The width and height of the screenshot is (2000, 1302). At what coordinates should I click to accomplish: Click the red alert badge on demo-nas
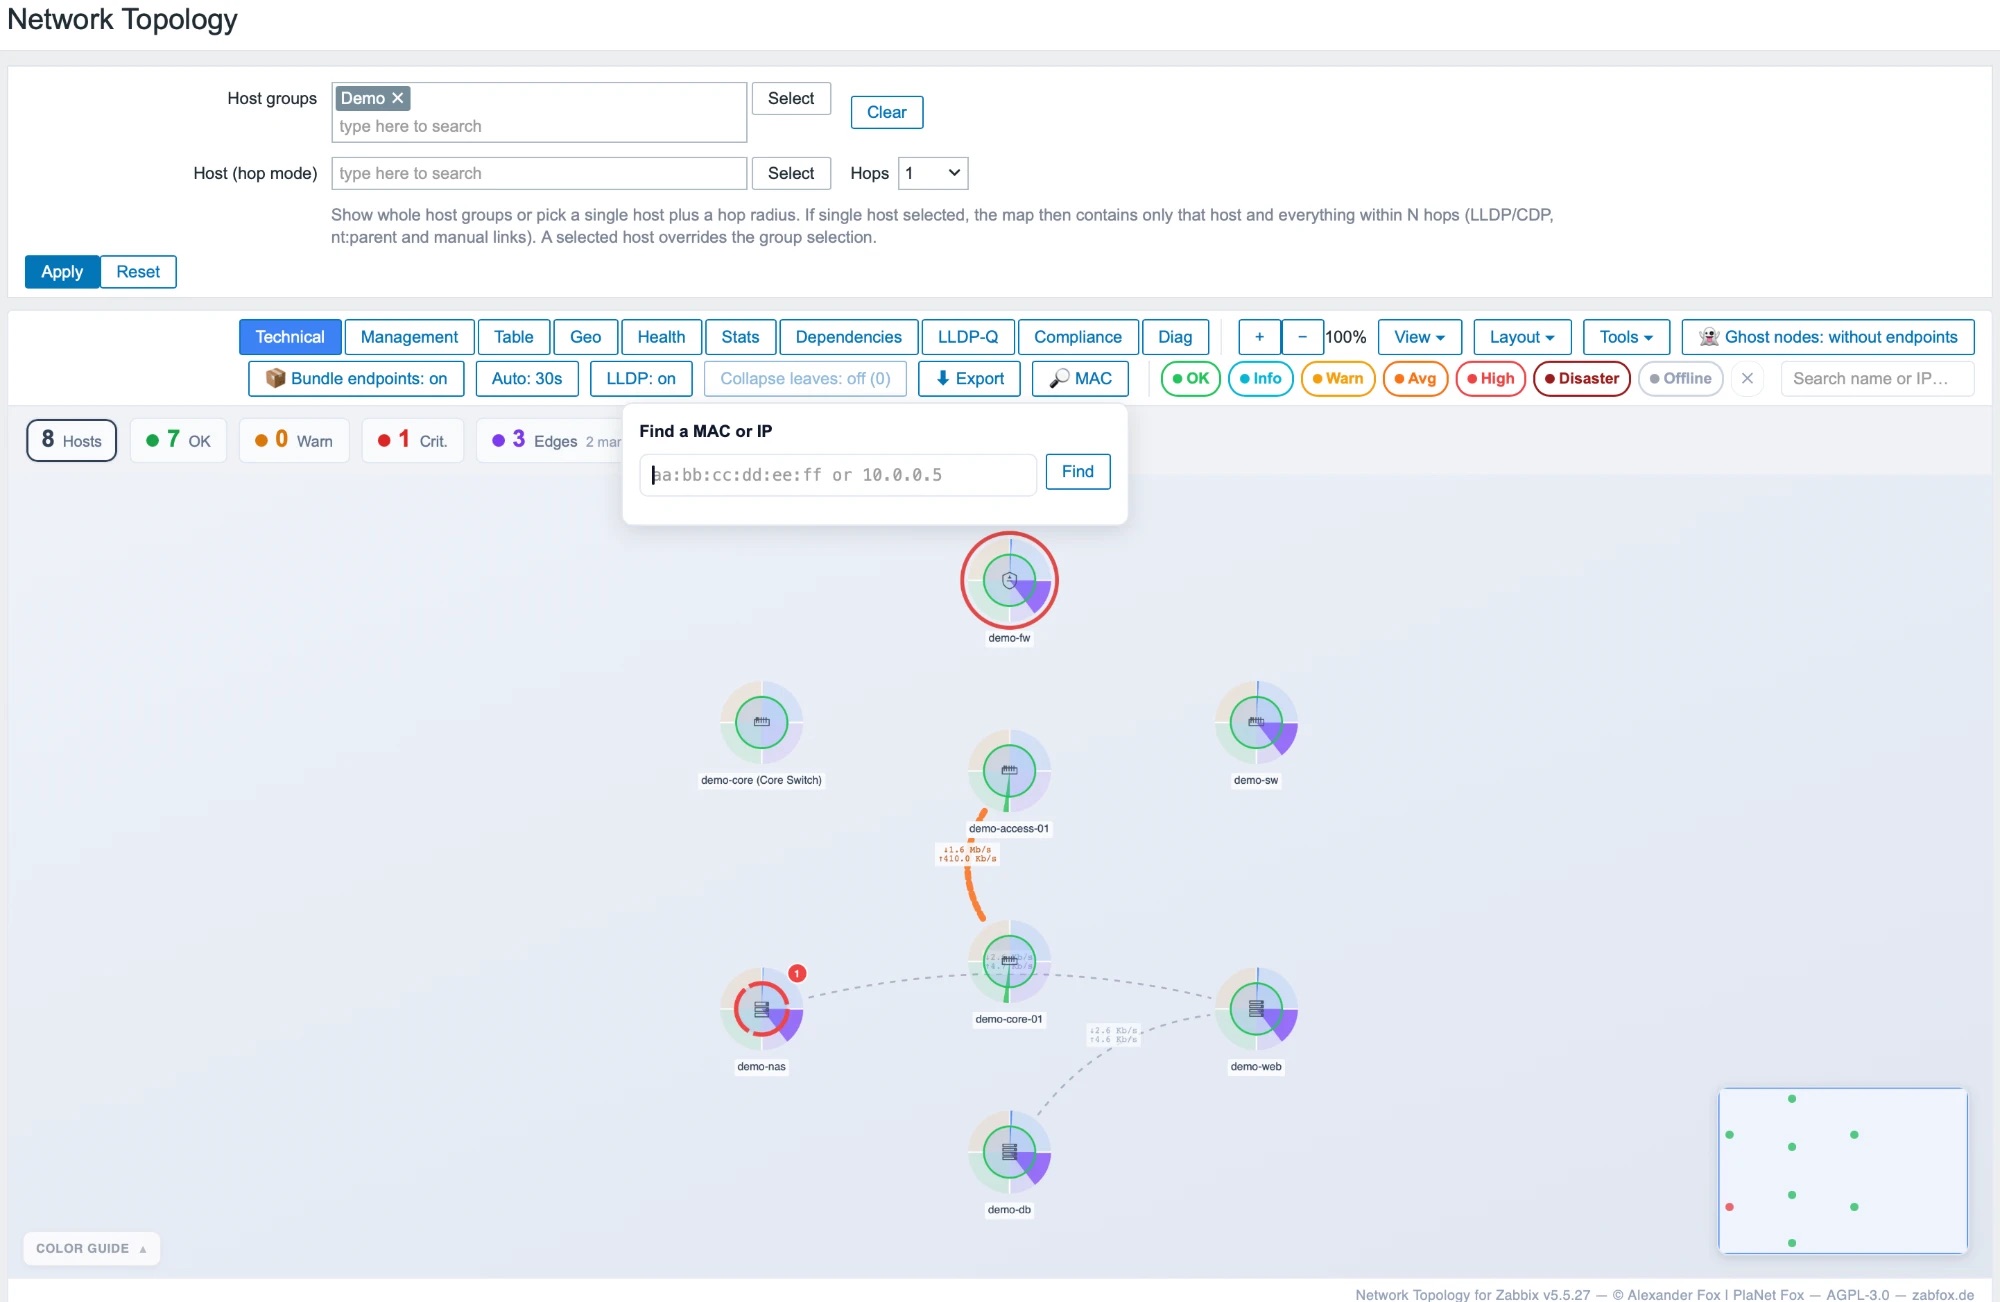pyautogui.click(x=797, y=973)
